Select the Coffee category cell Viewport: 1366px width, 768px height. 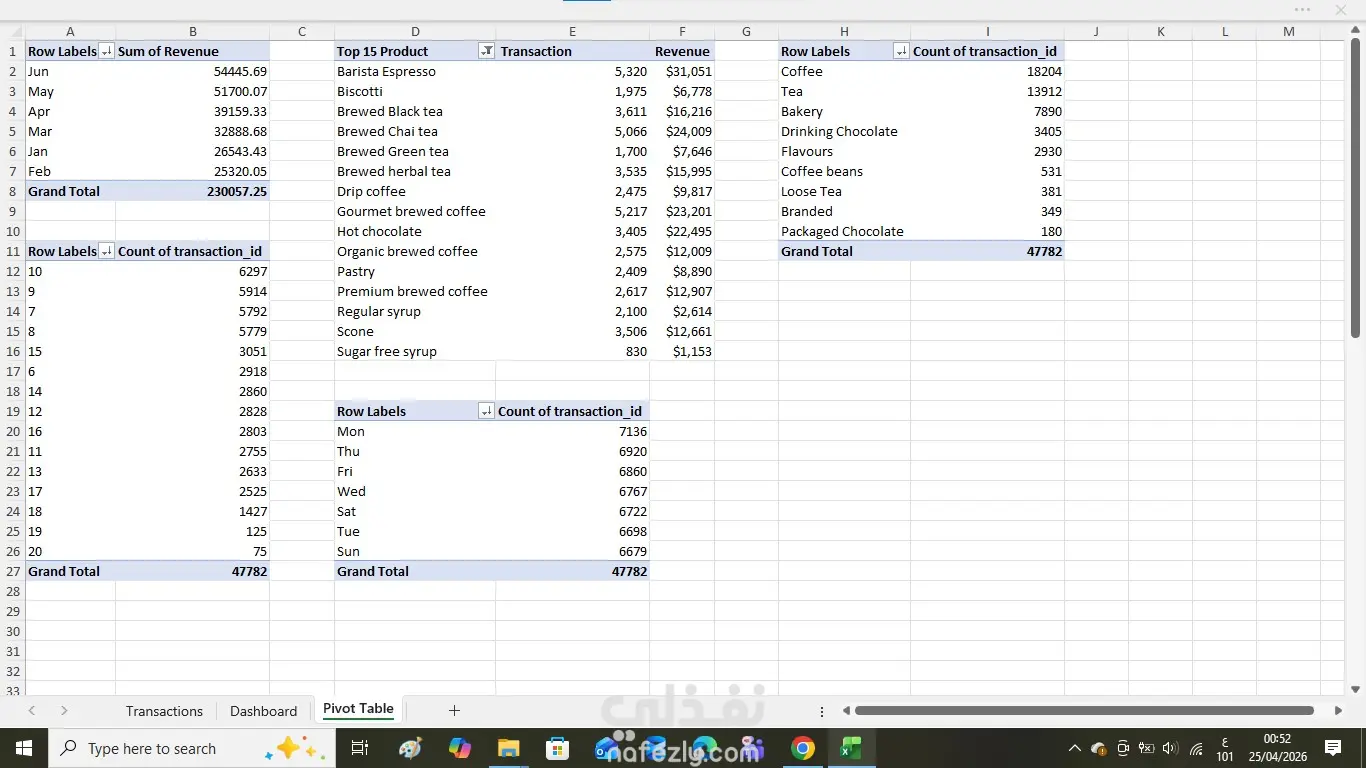tap(844, 71)
